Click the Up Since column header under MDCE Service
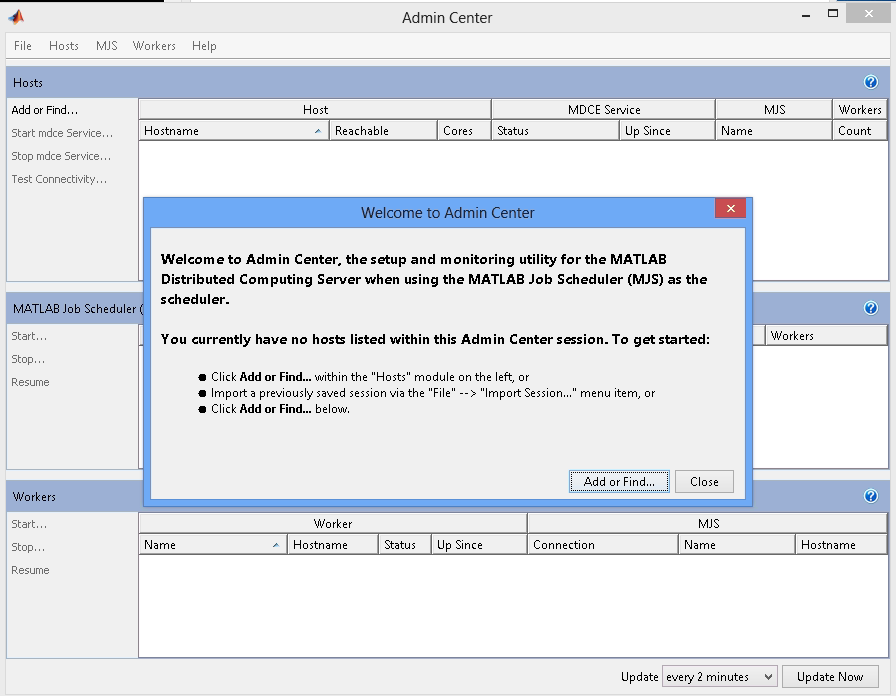This screenshot has height=696, width=896. [667, 131]
